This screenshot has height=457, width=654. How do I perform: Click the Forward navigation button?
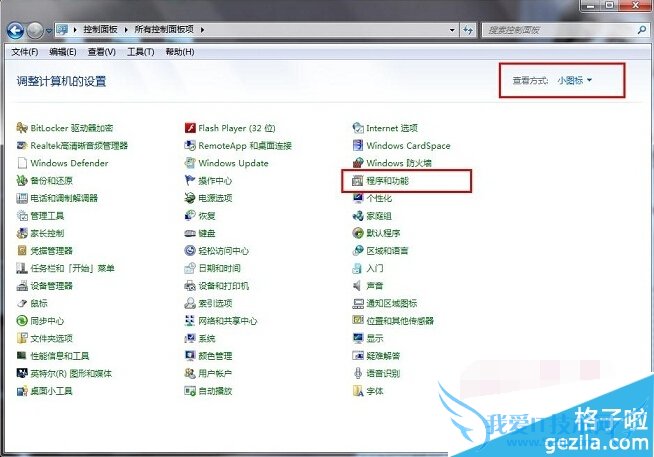pyautogui.click(x=35, y=30)
